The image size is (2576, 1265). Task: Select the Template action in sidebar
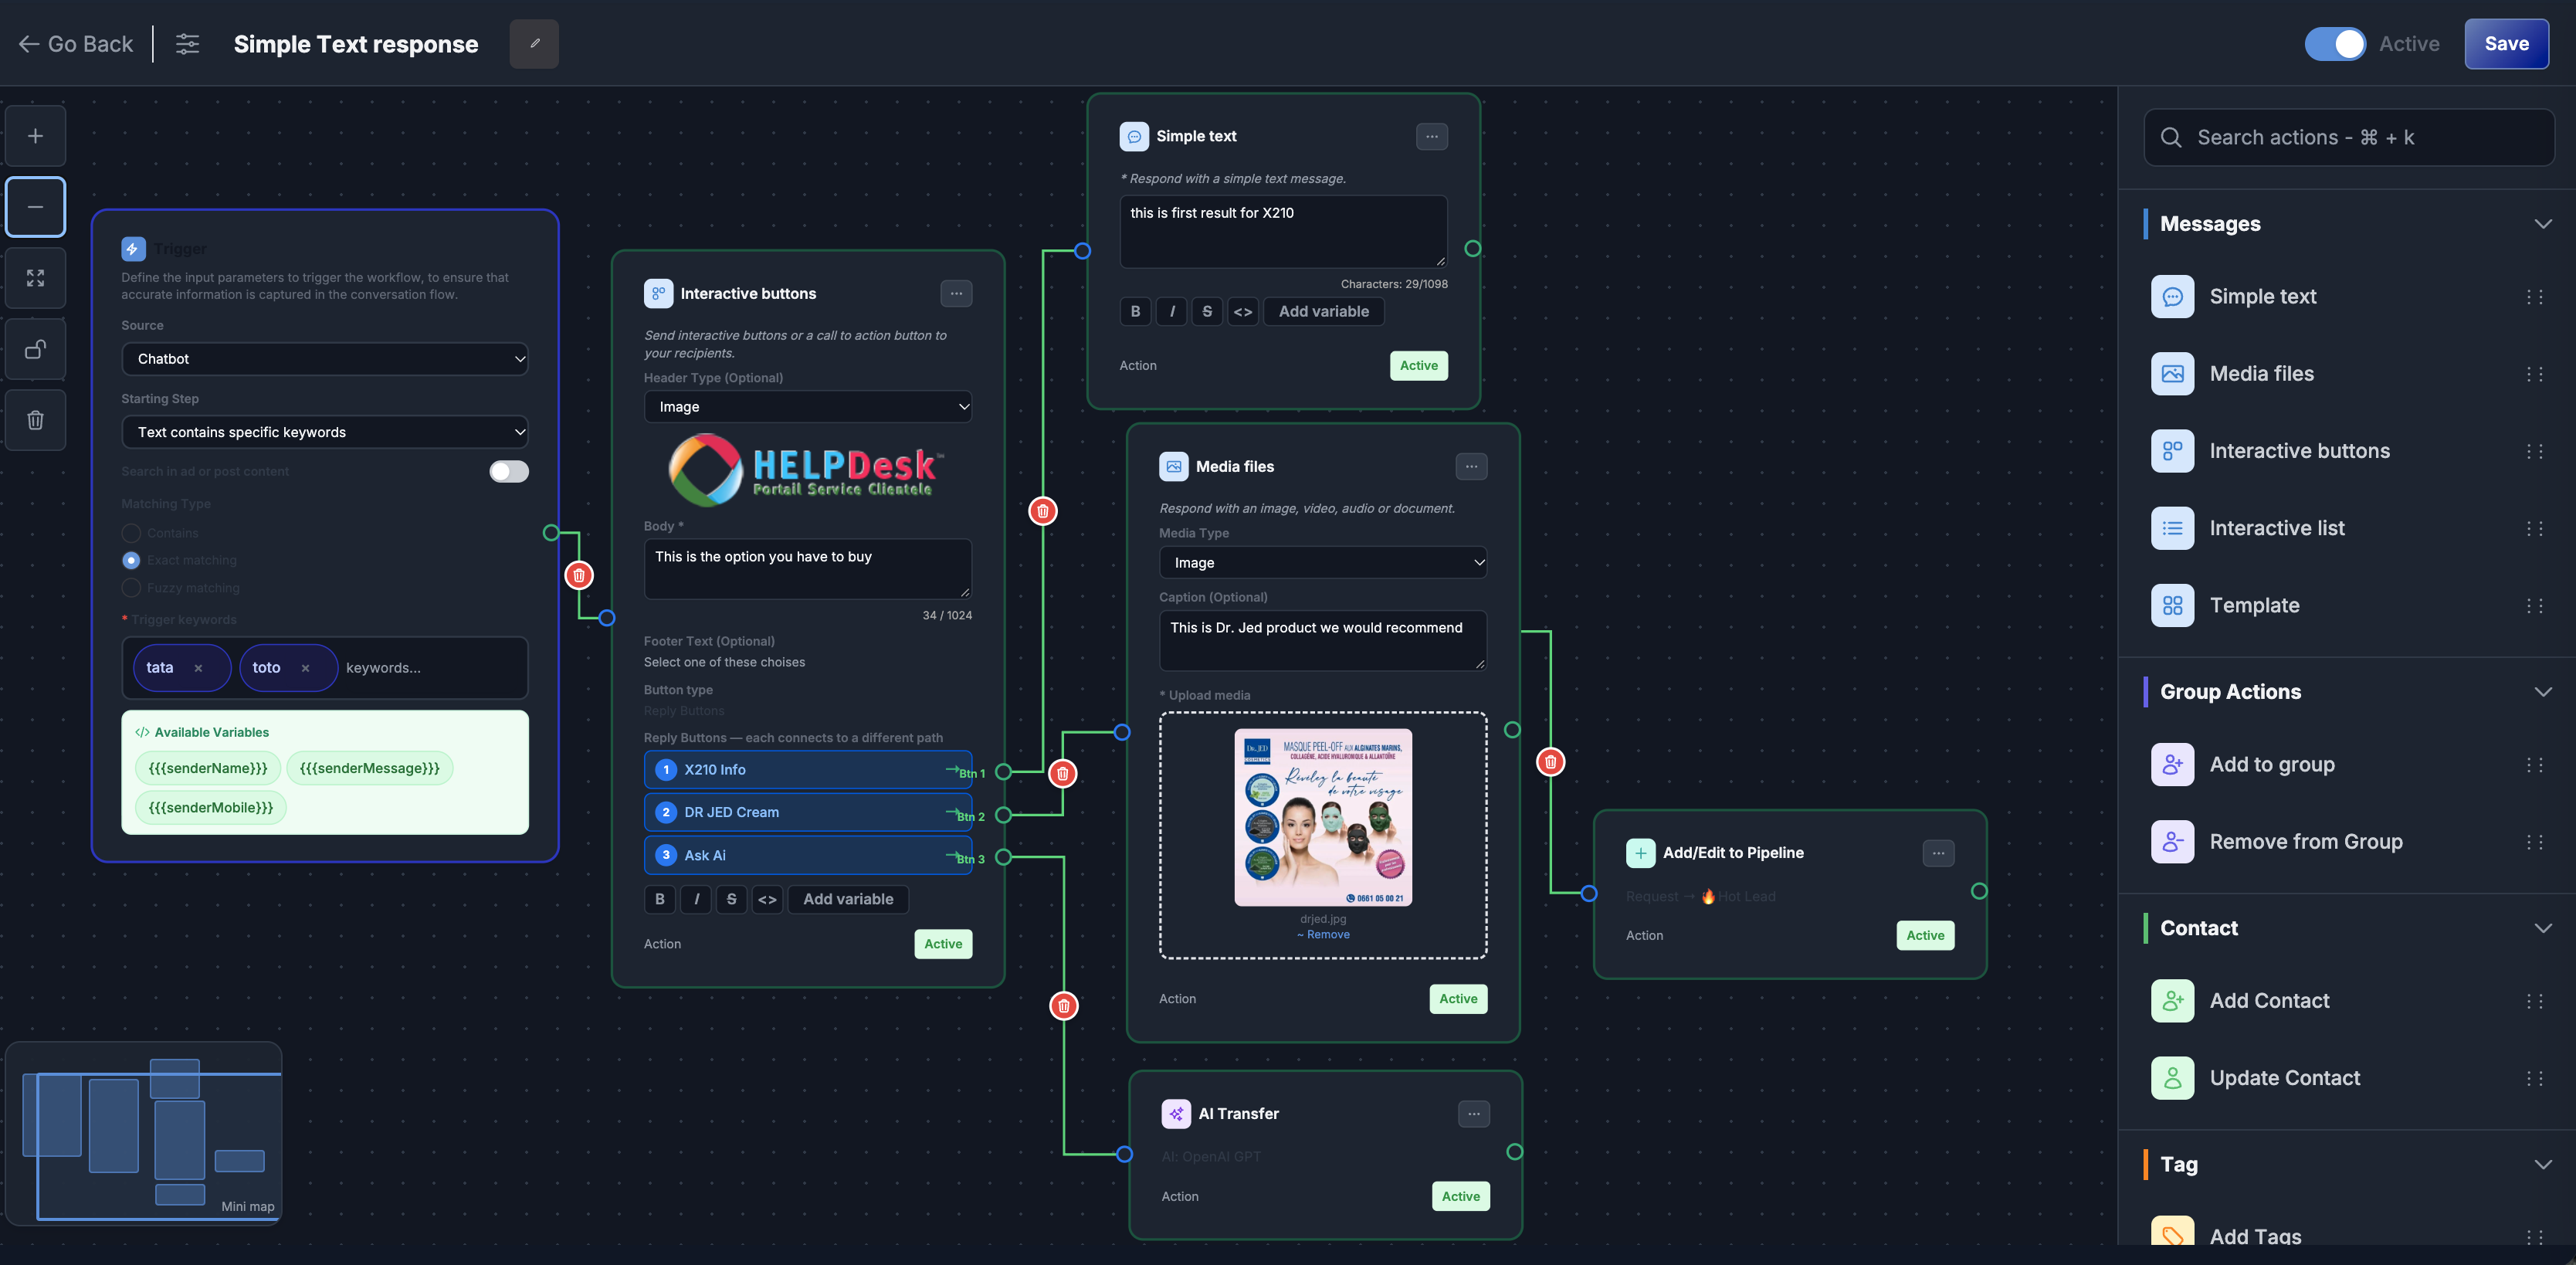(x=2347, y=606)
